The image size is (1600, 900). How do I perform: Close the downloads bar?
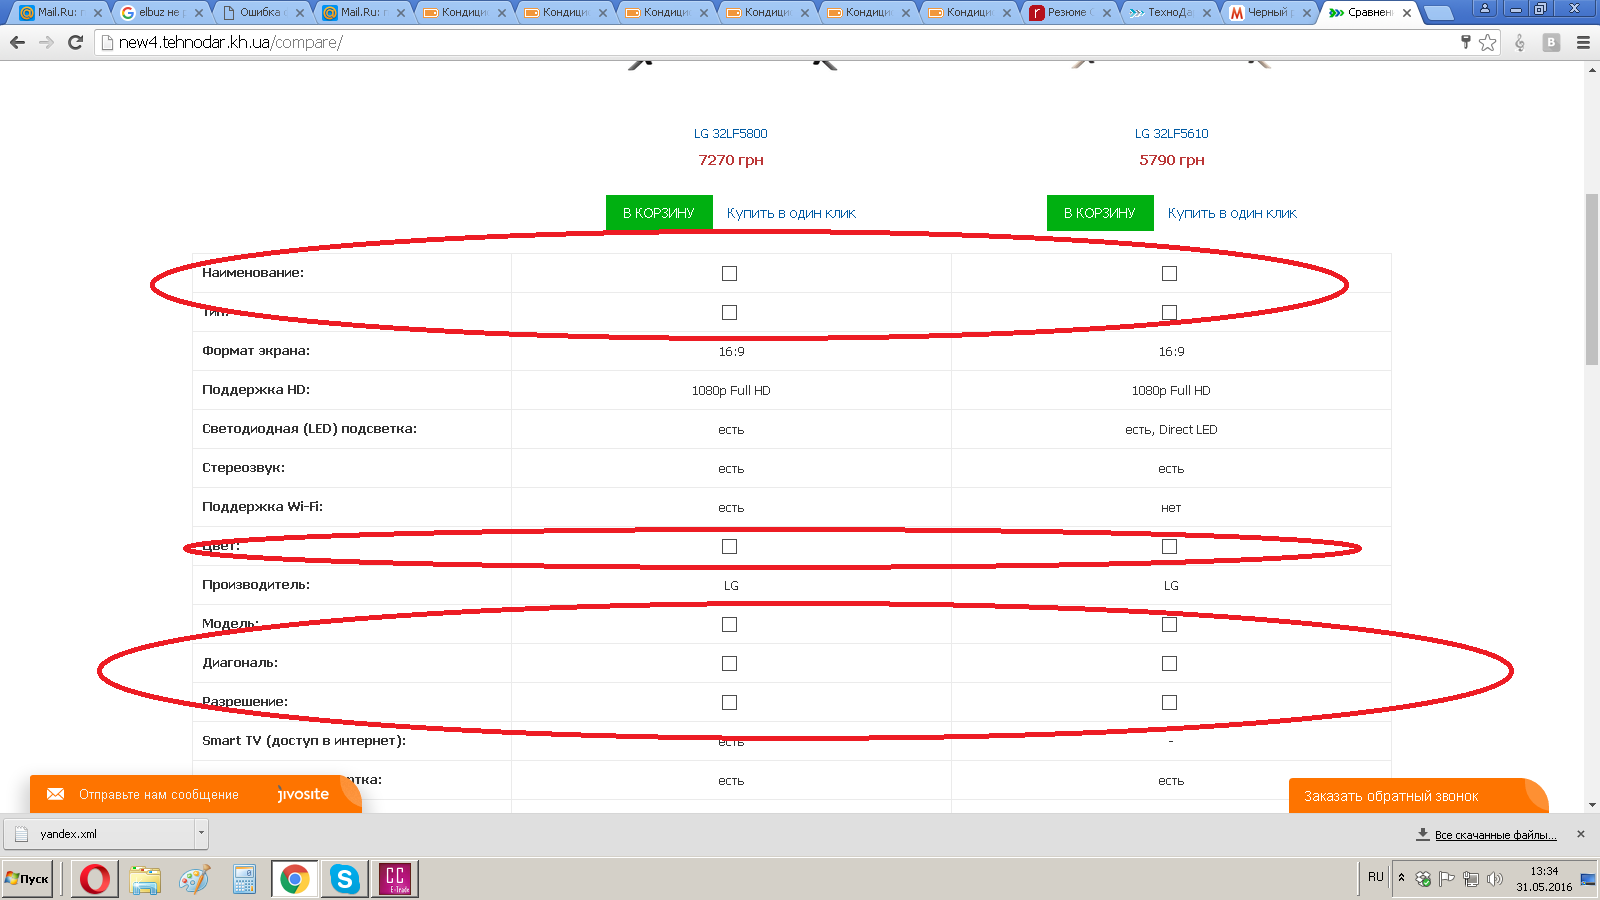pos(1581,834)
